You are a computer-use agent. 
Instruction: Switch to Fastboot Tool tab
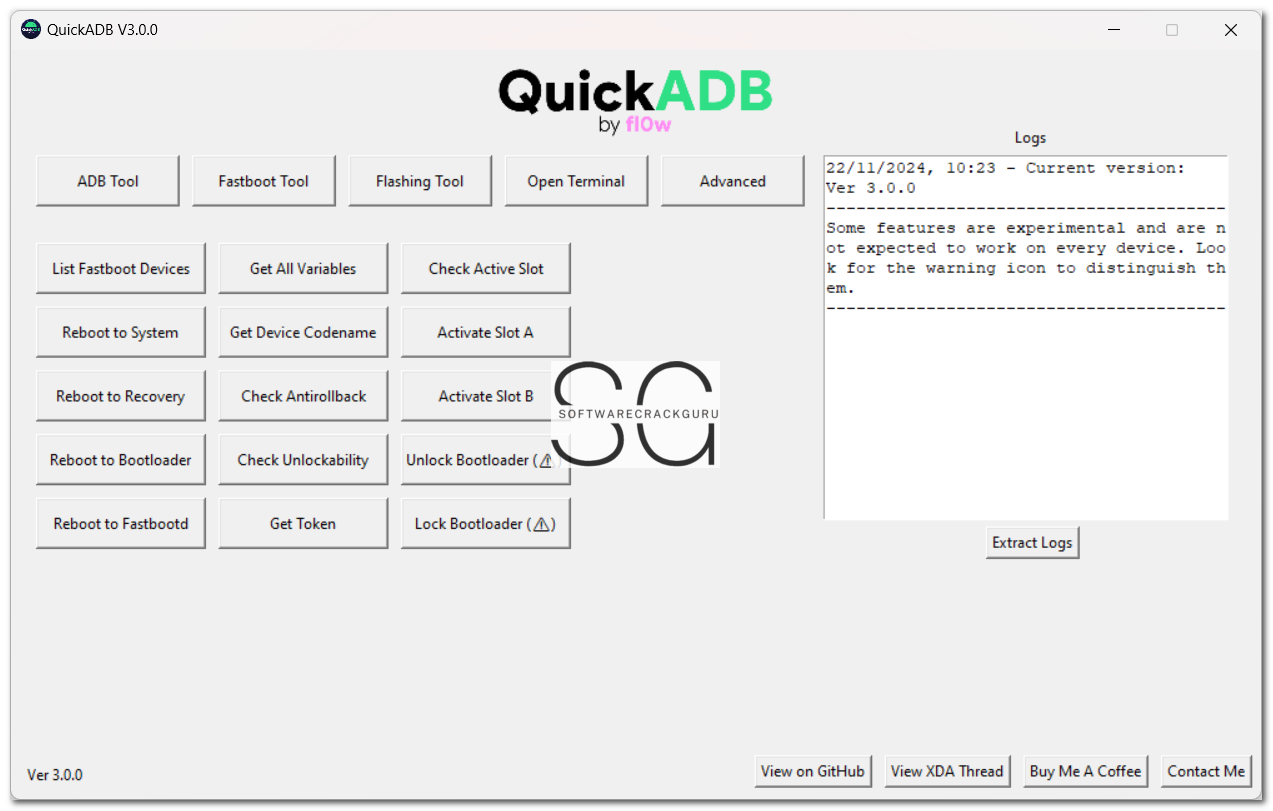(x=264, y=181)
